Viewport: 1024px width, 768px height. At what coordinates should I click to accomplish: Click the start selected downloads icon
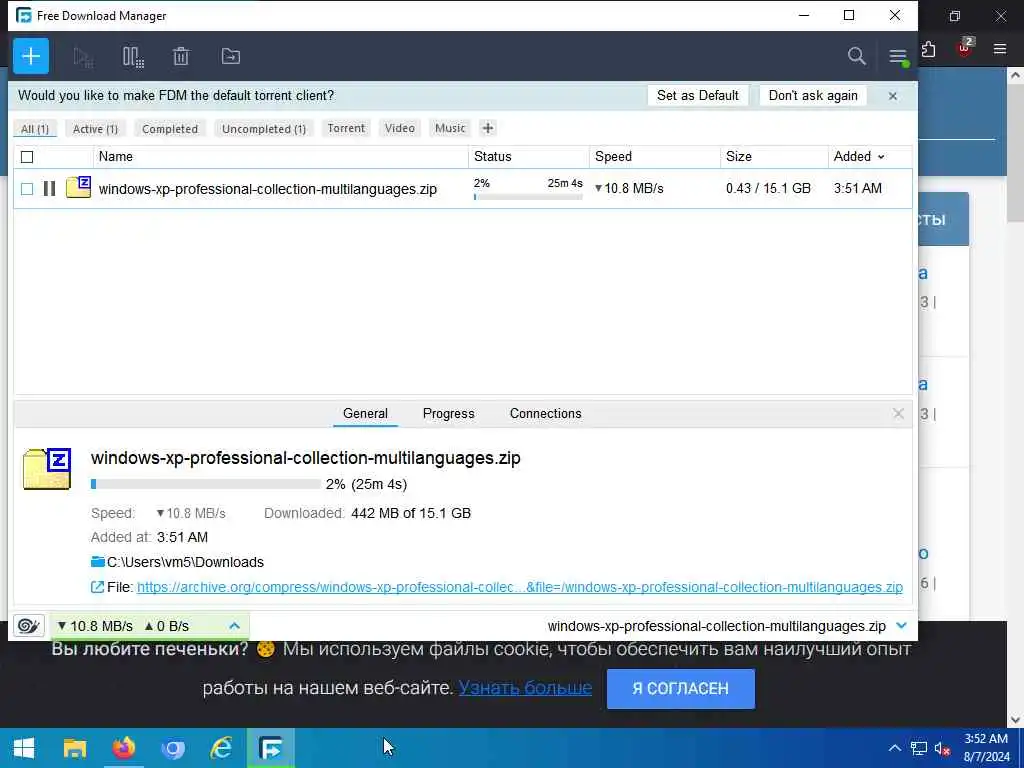83,57
